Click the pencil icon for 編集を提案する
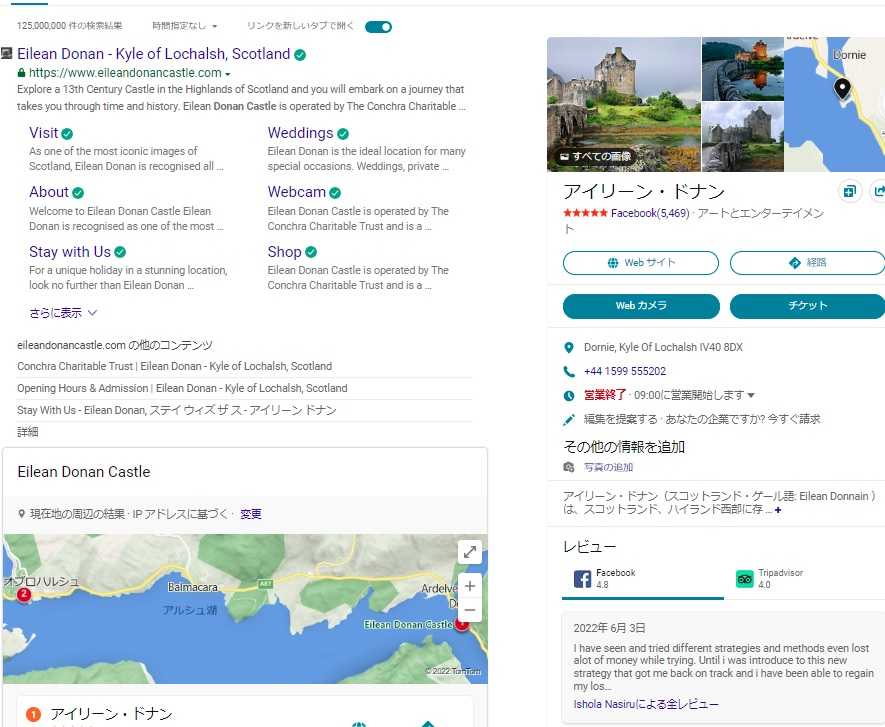 click(570, 420)
